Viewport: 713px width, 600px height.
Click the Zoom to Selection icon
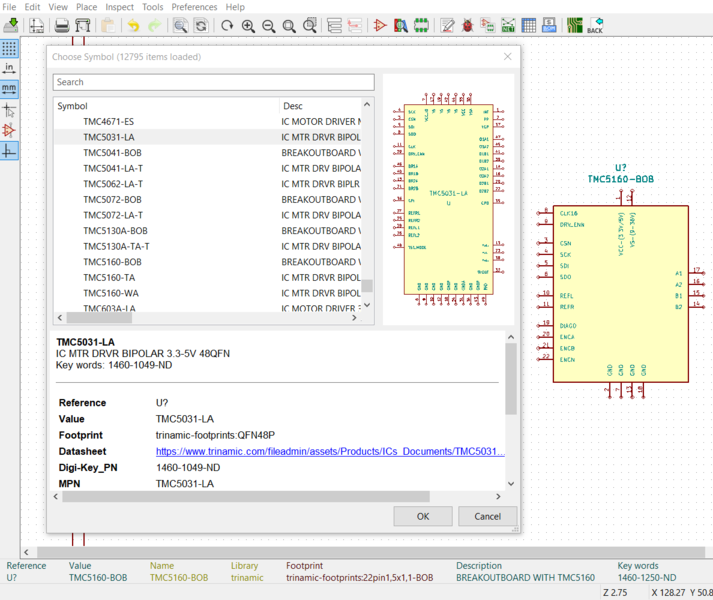[310, 25]
